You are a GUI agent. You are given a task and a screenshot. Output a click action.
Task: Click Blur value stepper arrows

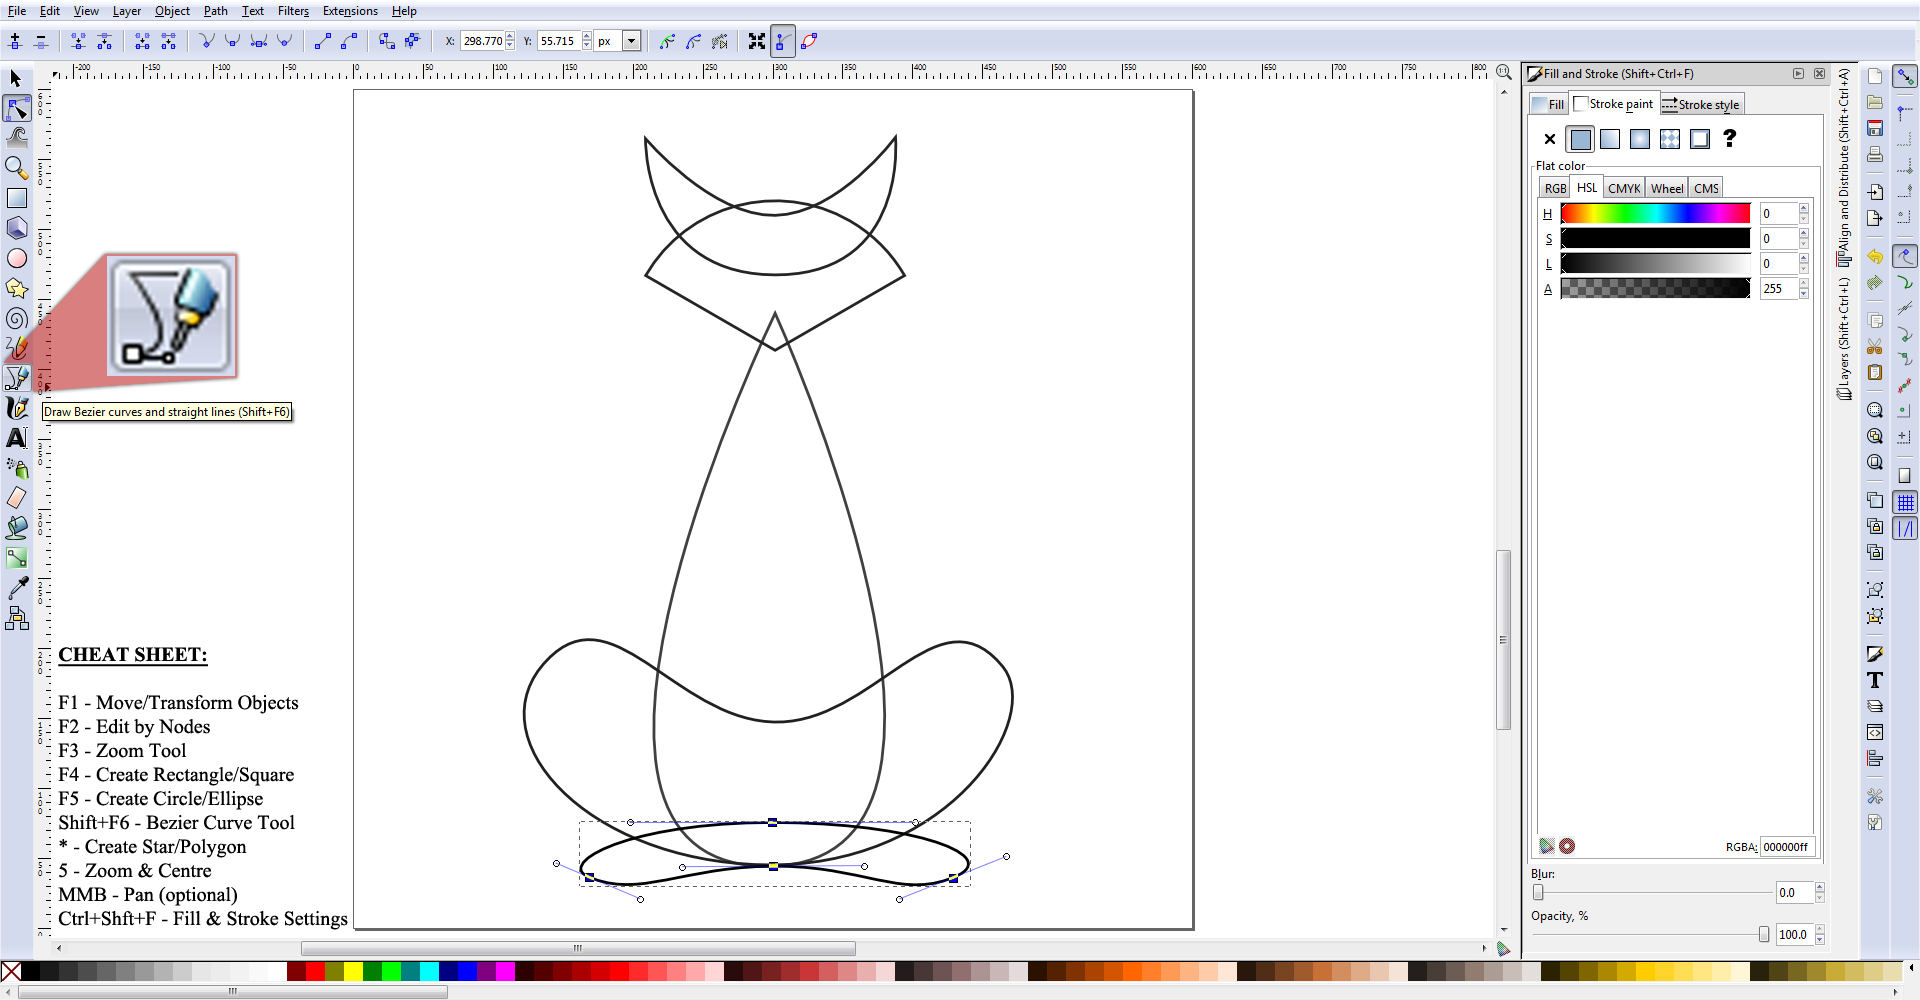pyautogui.click(x=1820, y=892)
